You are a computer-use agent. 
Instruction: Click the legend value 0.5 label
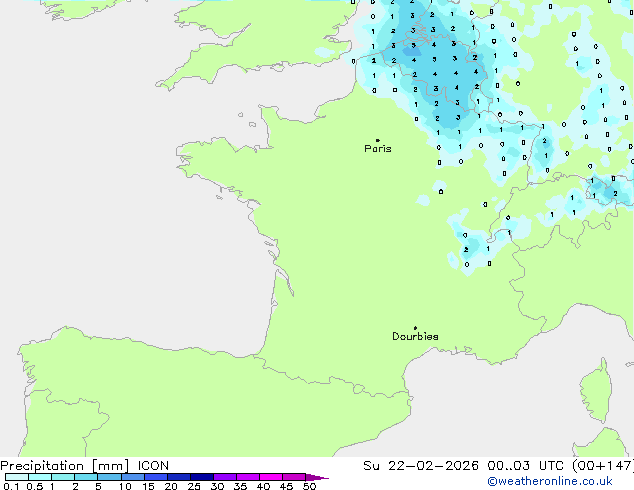(x=35, y=486)
